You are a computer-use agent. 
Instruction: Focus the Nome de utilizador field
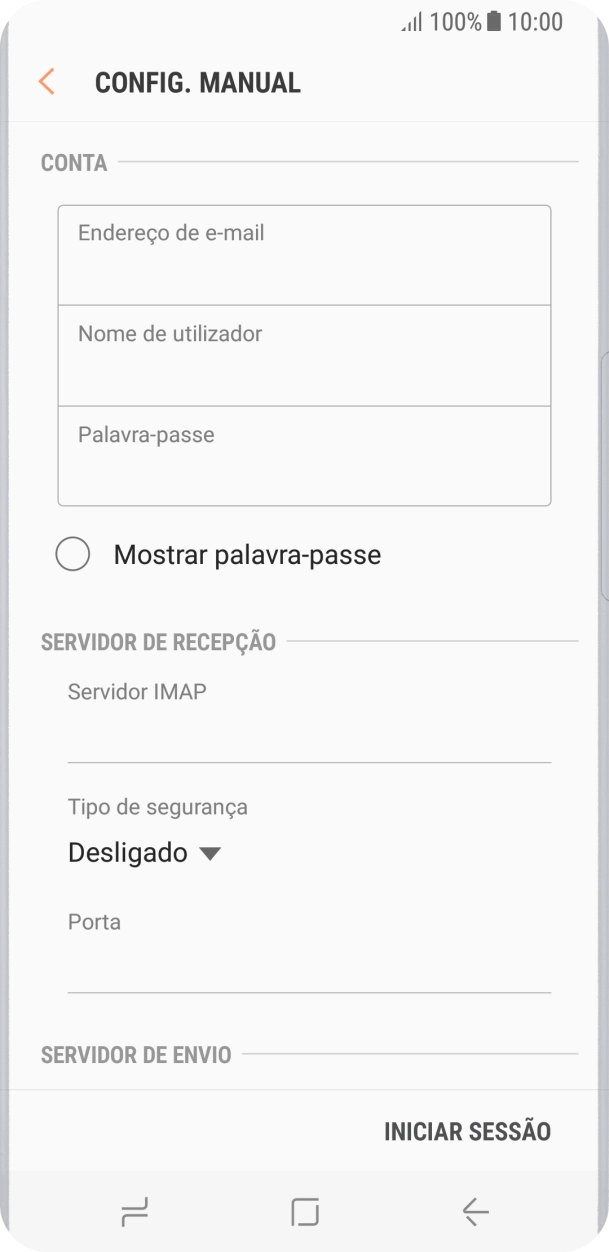coord(304,355)
